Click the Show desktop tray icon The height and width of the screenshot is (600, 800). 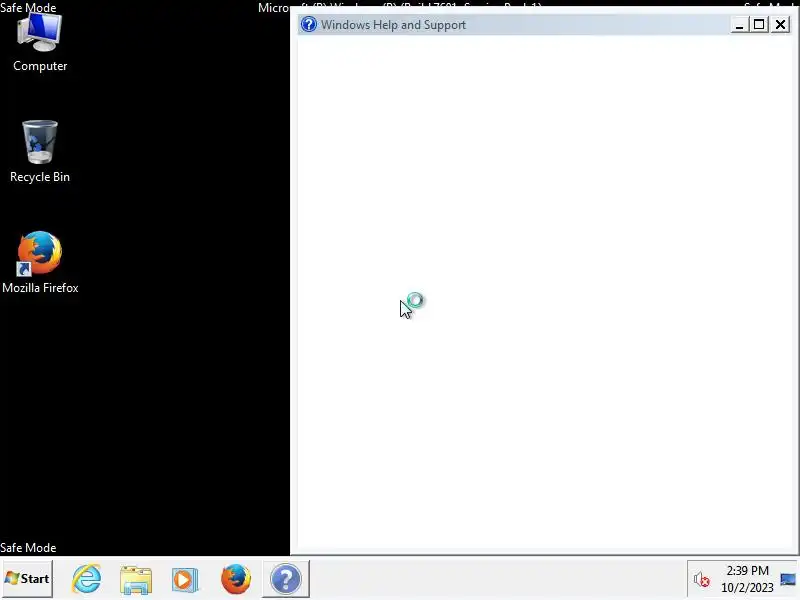788,580
